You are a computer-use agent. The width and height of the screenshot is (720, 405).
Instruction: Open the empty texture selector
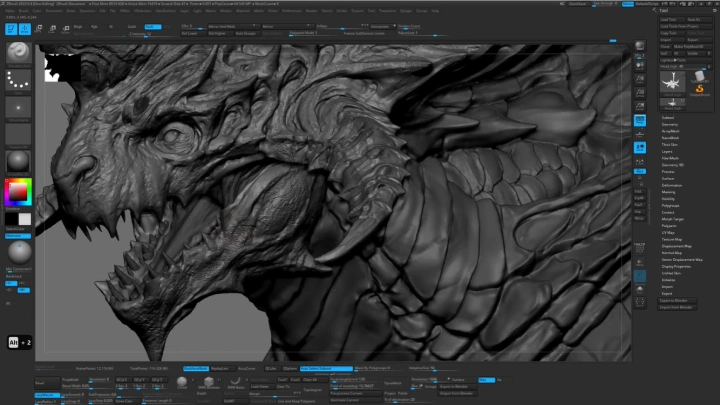tap(18, 135)
